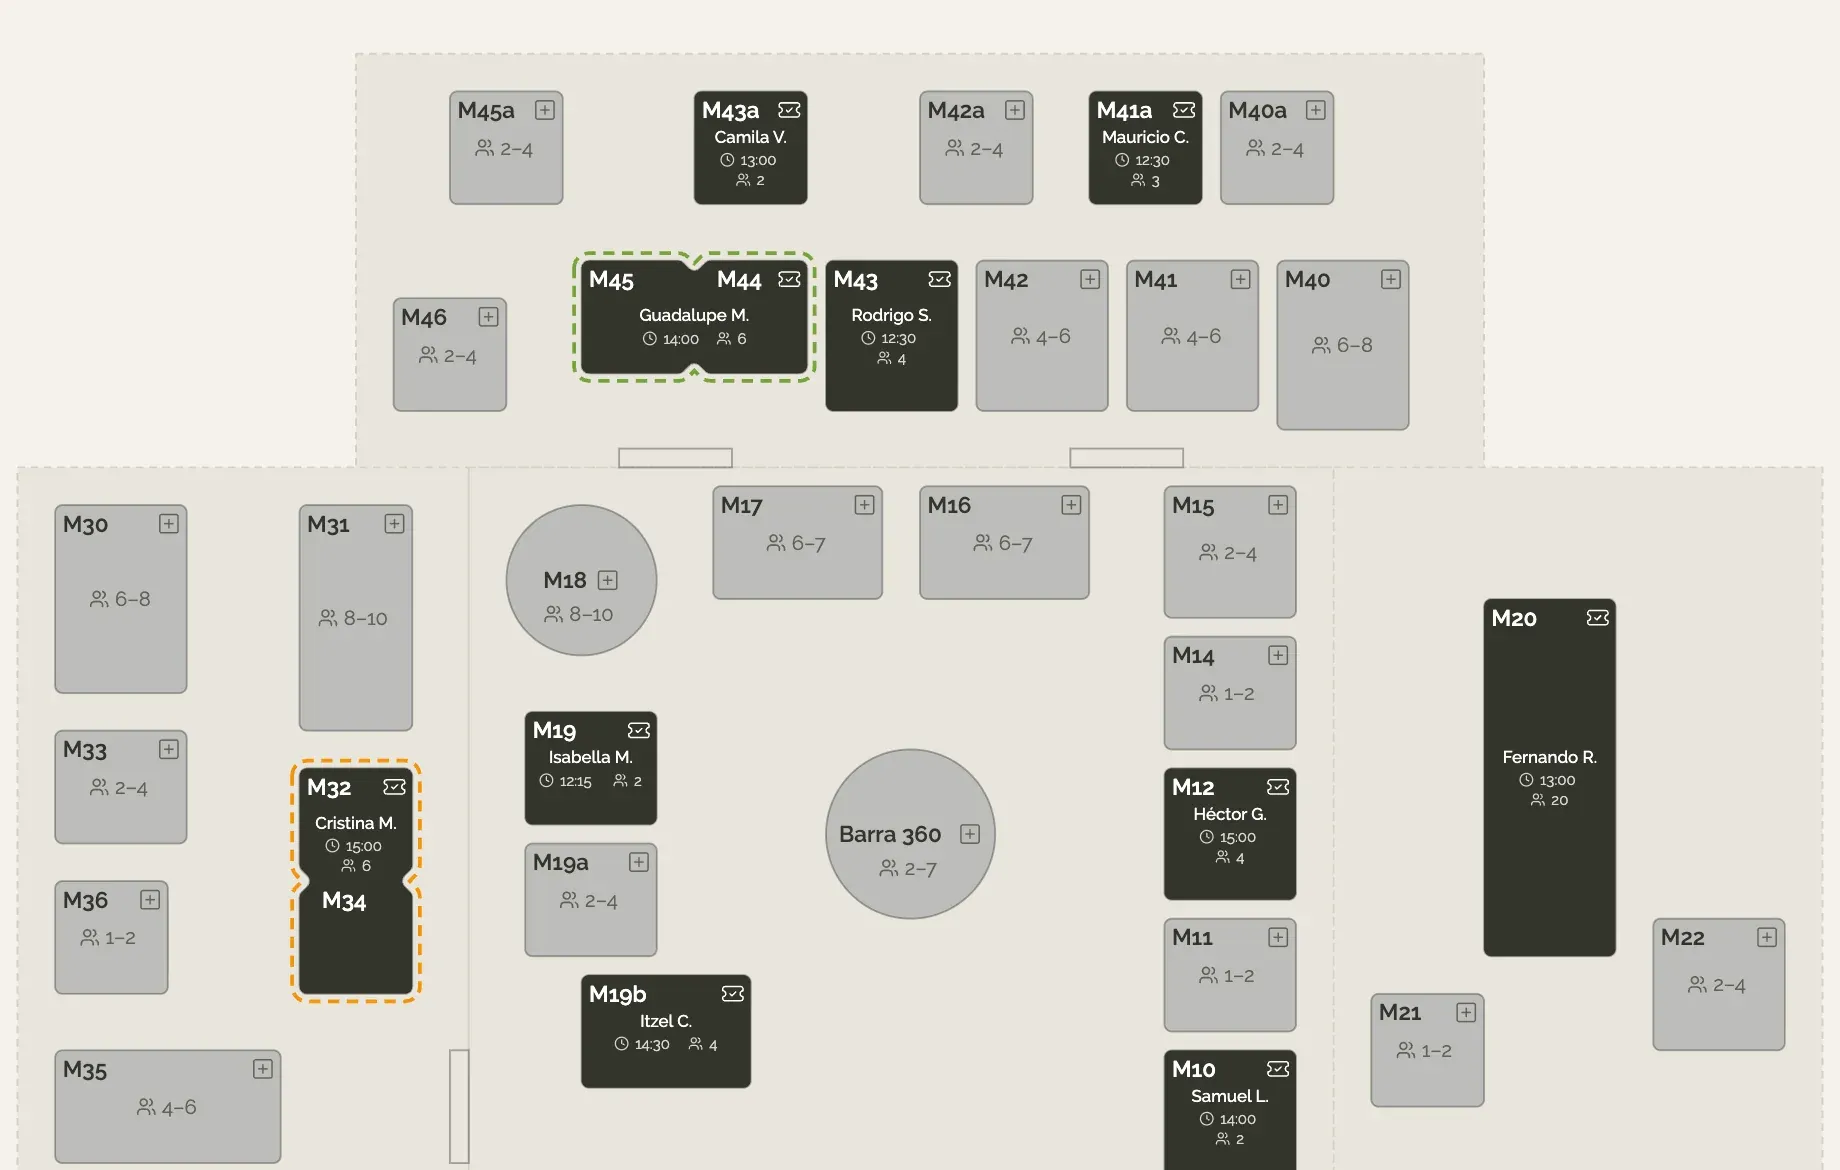Add a reservation on table M36

click(x=150, y=900)
